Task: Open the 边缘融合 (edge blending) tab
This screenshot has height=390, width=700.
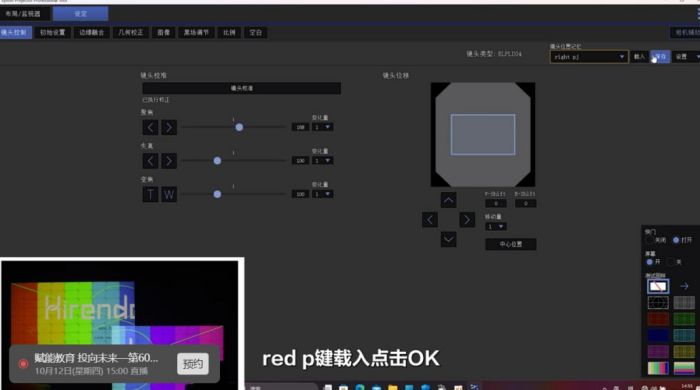Action: [92, 33]
